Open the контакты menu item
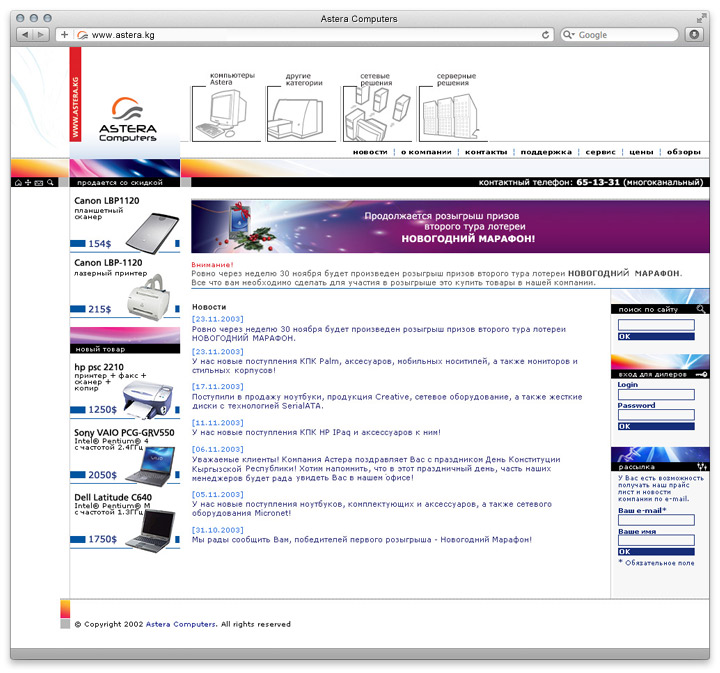Screen dimensions: 720x673 tap(486, 152)
